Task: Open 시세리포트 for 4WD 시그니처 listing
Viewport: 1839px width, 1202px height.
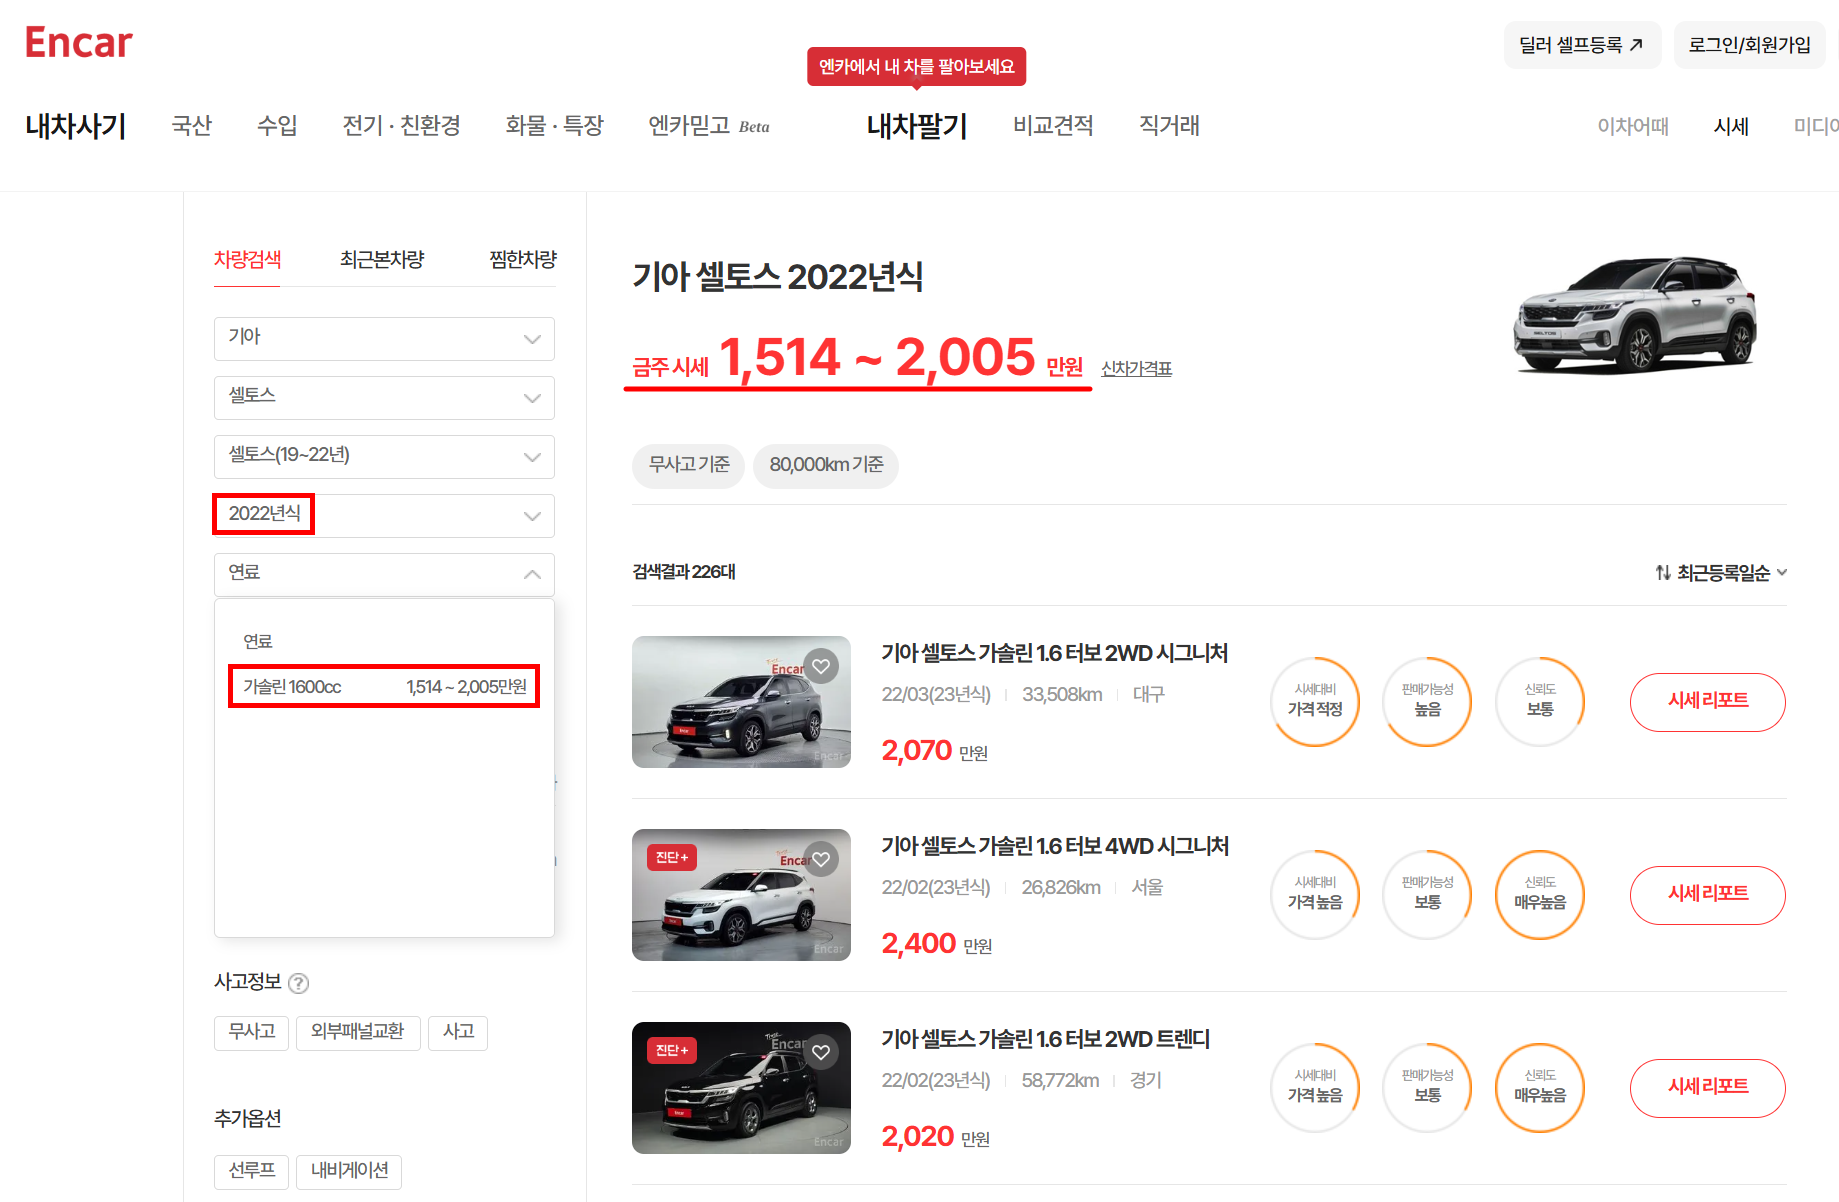Action: tap(1708, 895)
